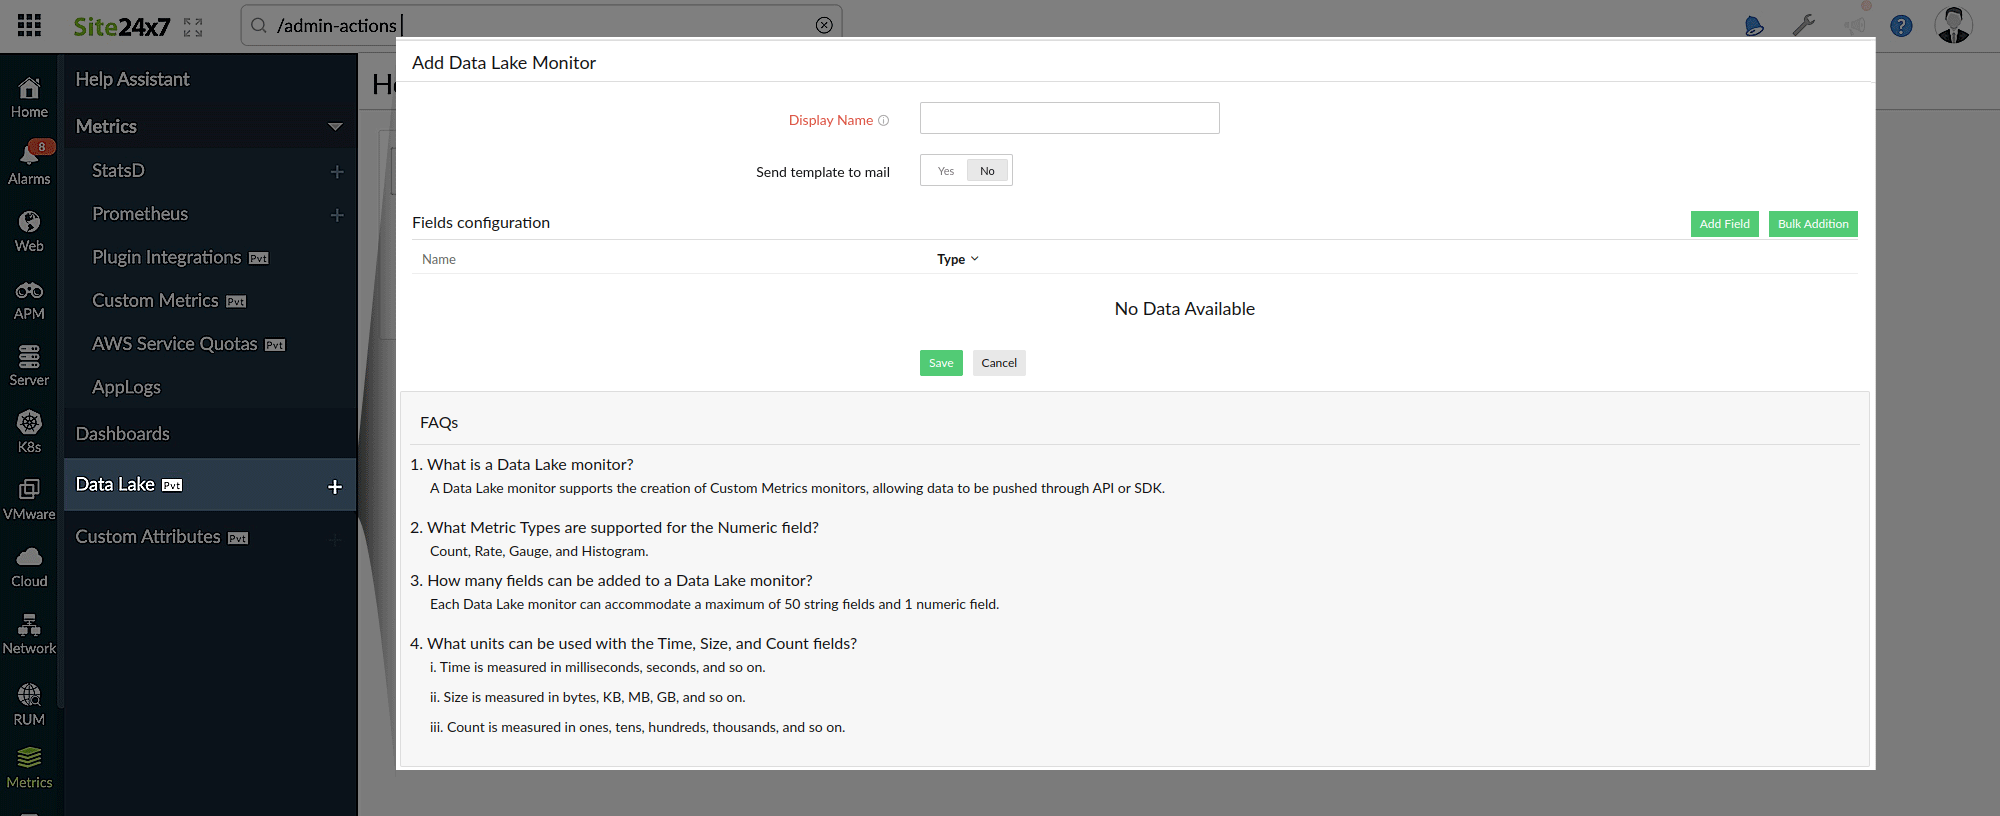This screenshot has width=2000, height=816.
Task: Open the APM section icon
Action: (29, 291)
